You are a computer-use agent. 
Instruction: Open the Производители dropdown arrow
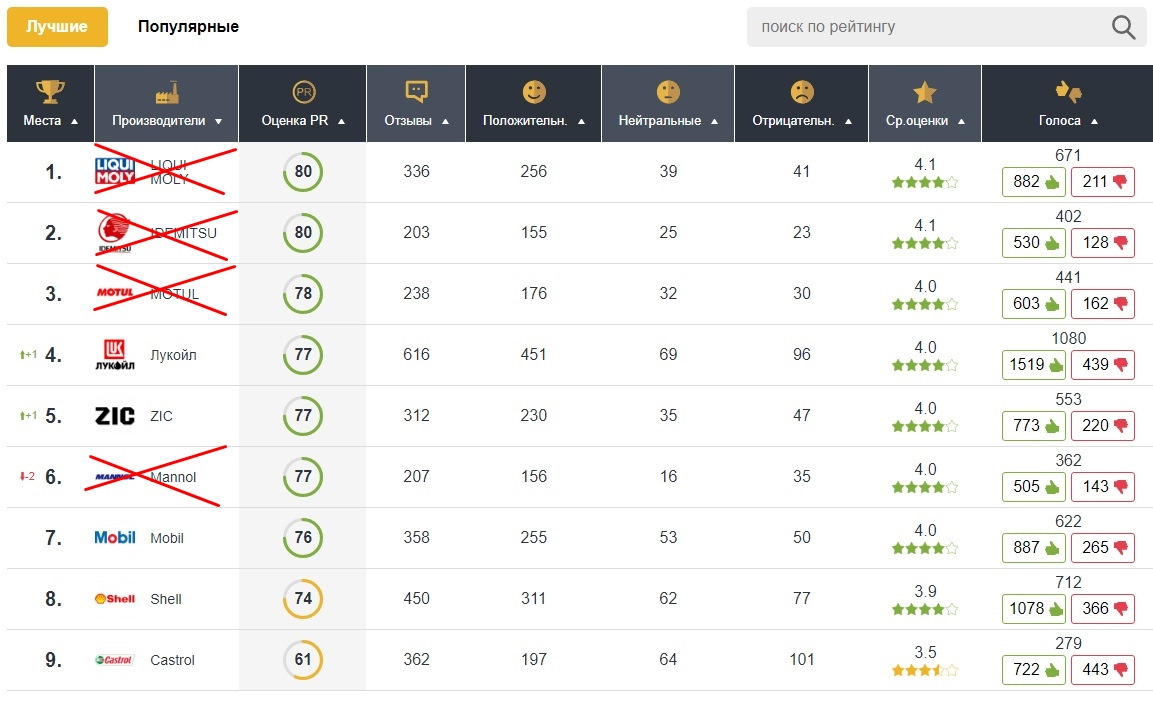point(219,121)
